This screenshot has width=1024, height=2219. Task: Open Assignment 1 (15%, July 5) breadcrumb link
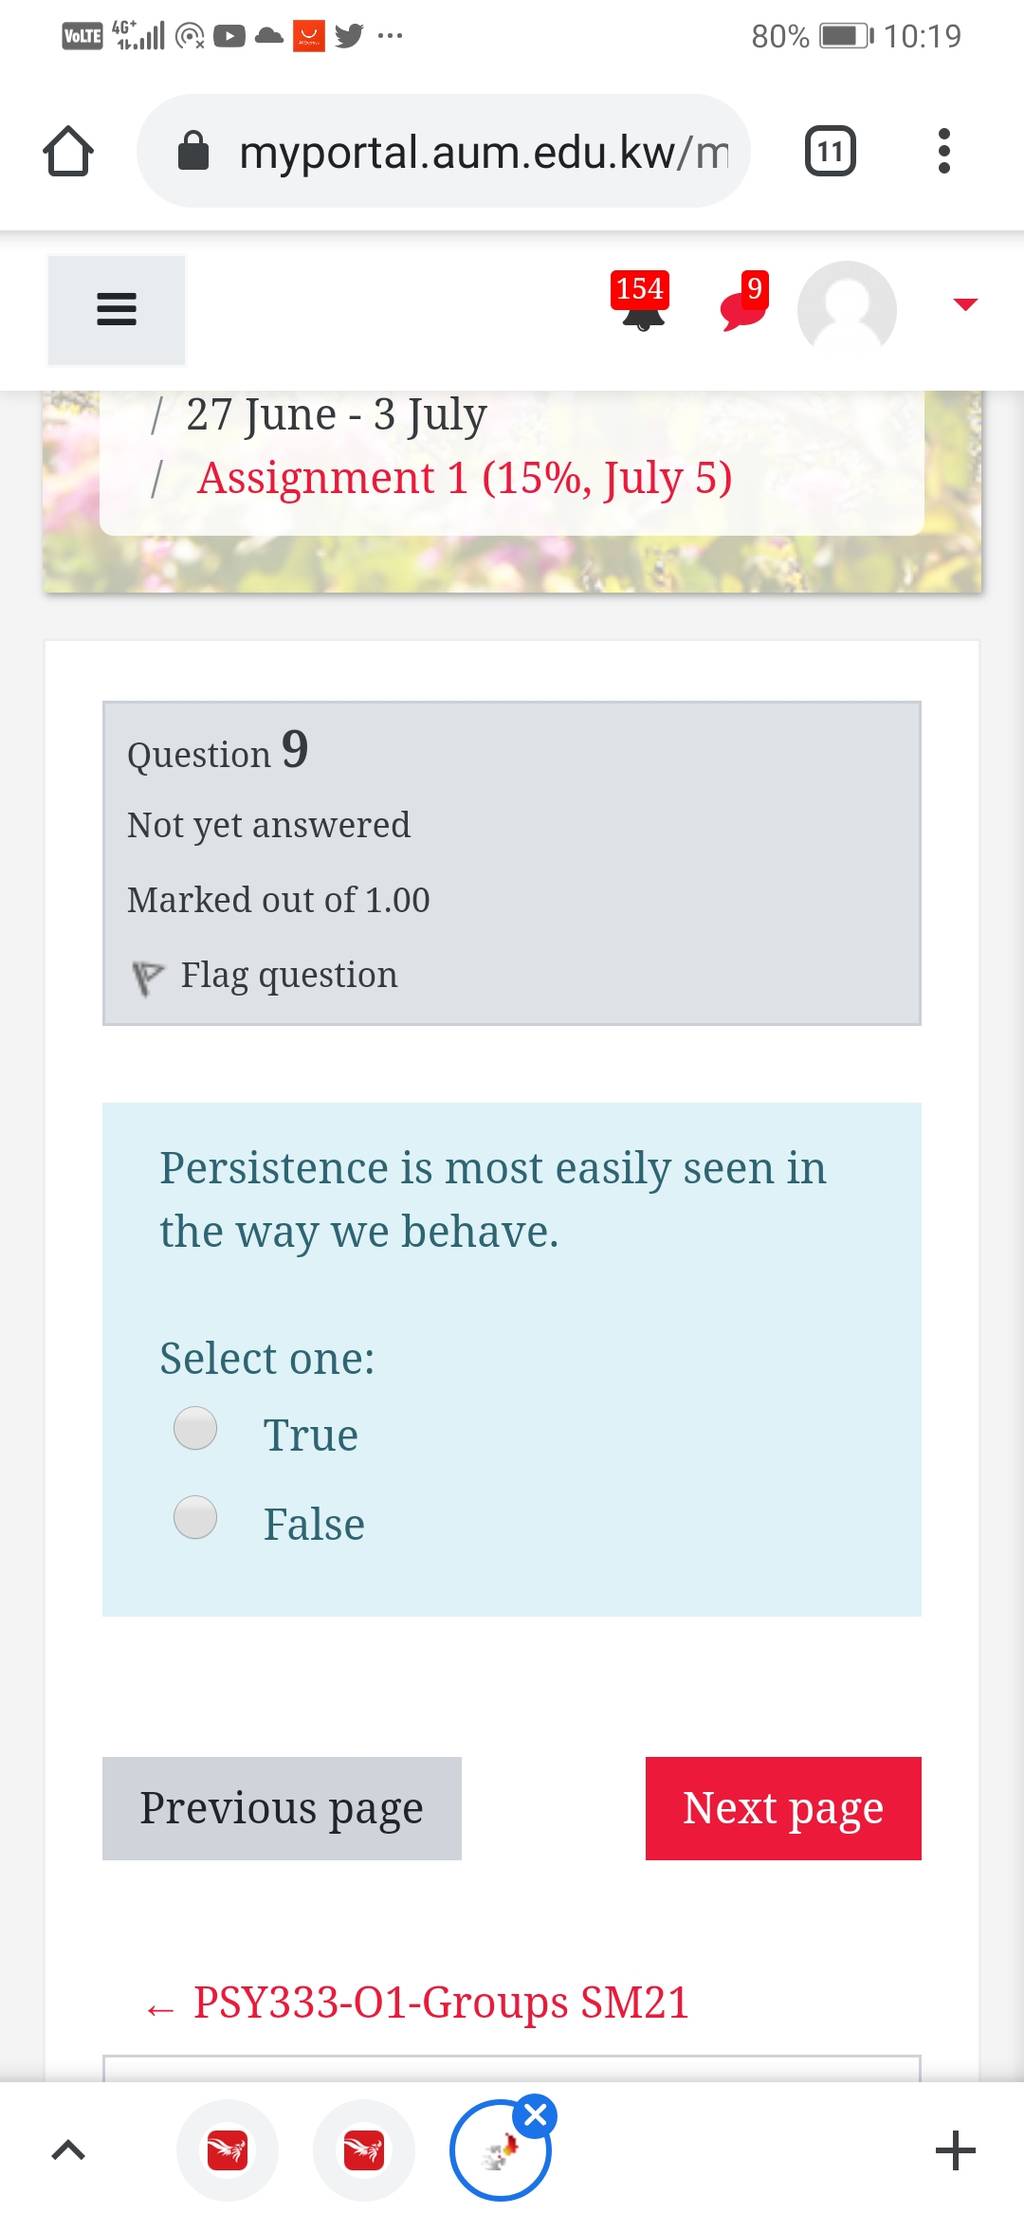pyautogui.click(x=465, y=478)
